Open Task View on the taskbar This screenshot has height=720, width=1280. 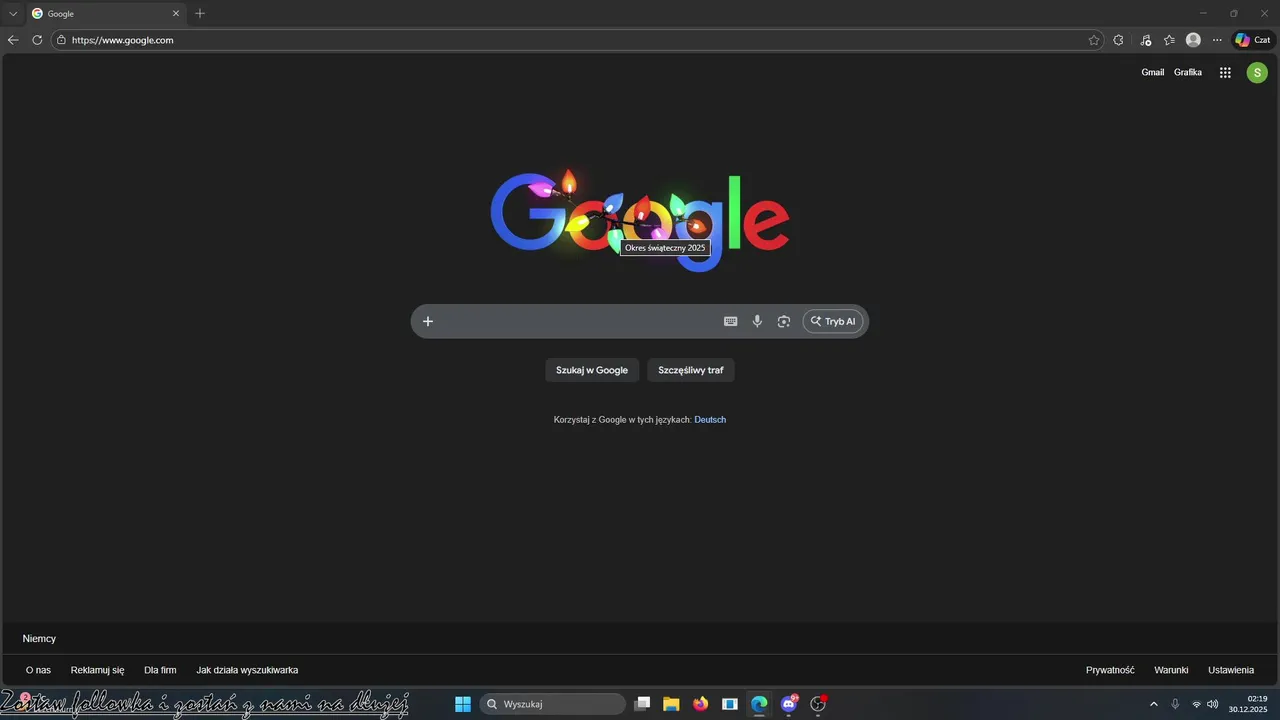[643, 704]
